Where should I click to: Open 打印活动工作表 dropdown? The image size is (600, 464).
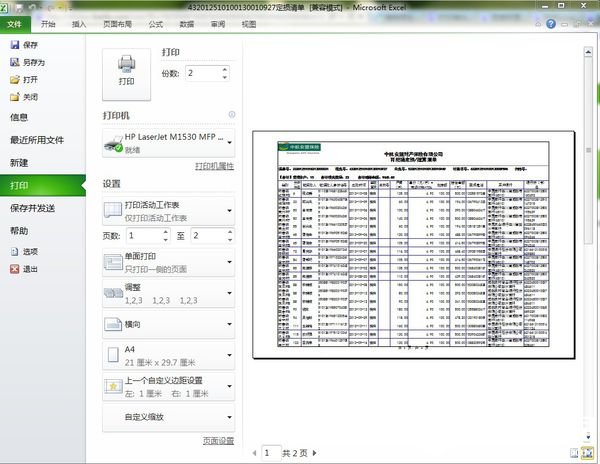[x=169, y=211]
